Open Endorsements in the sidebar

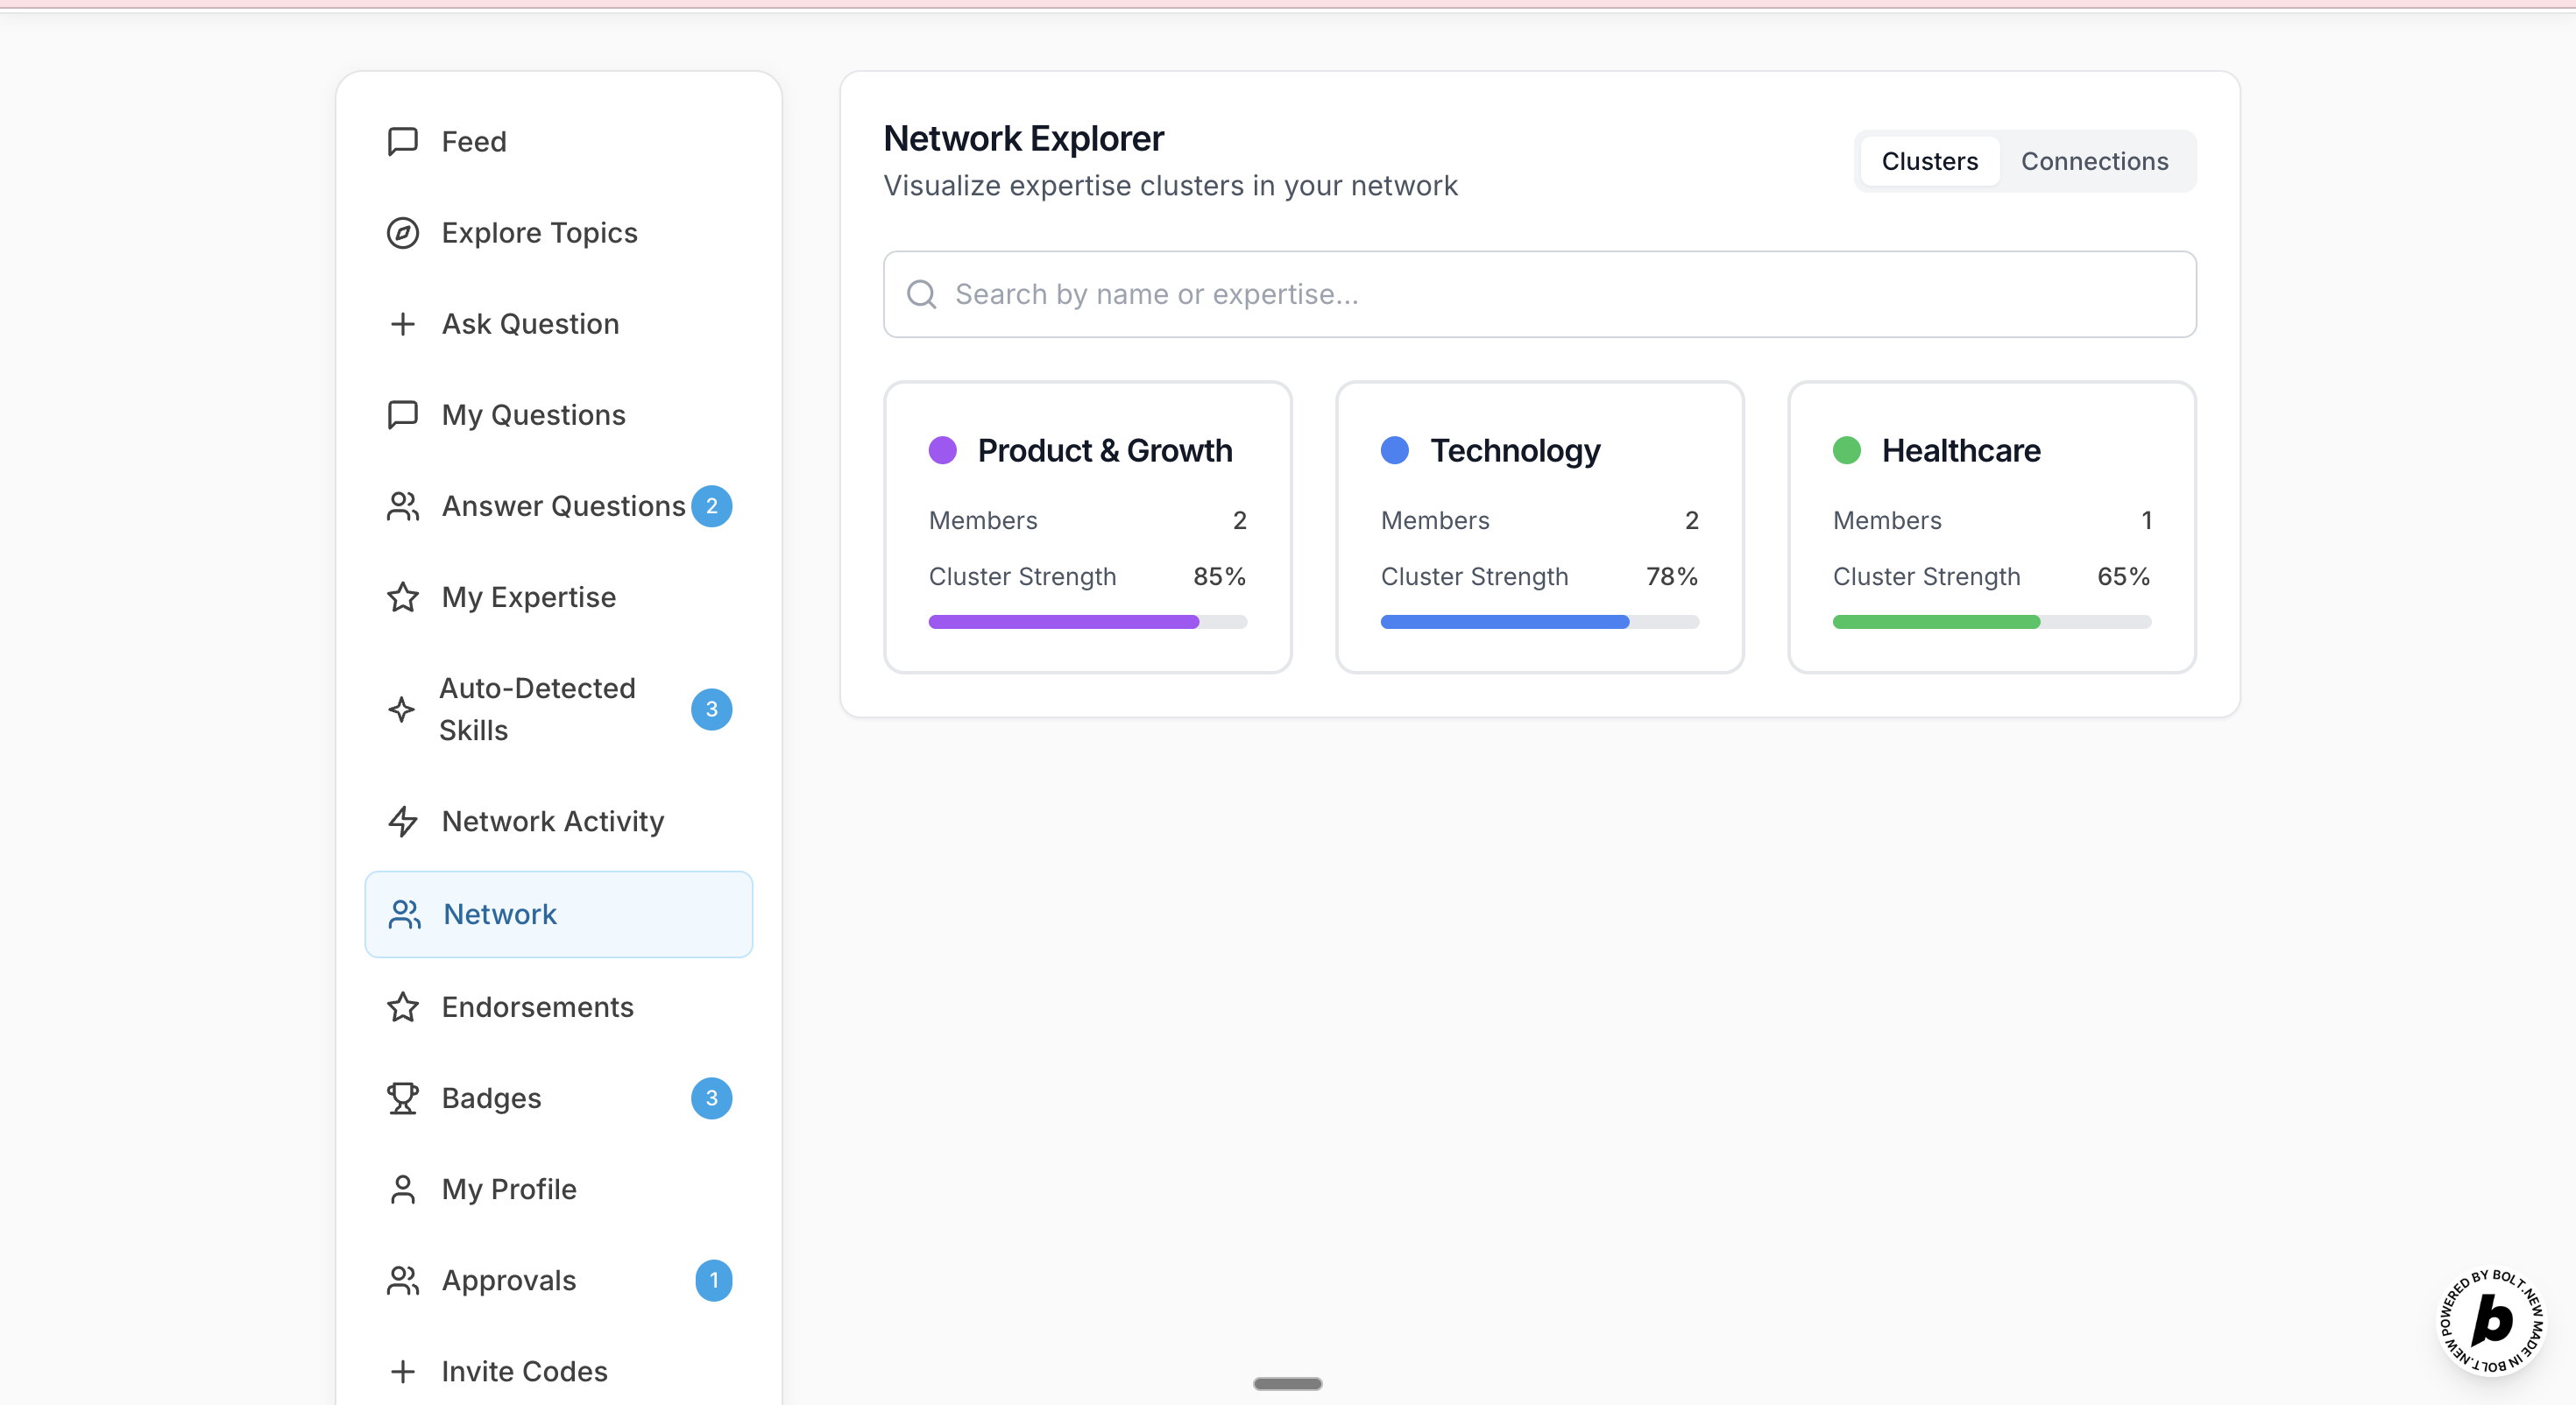tap(537, 1007)
